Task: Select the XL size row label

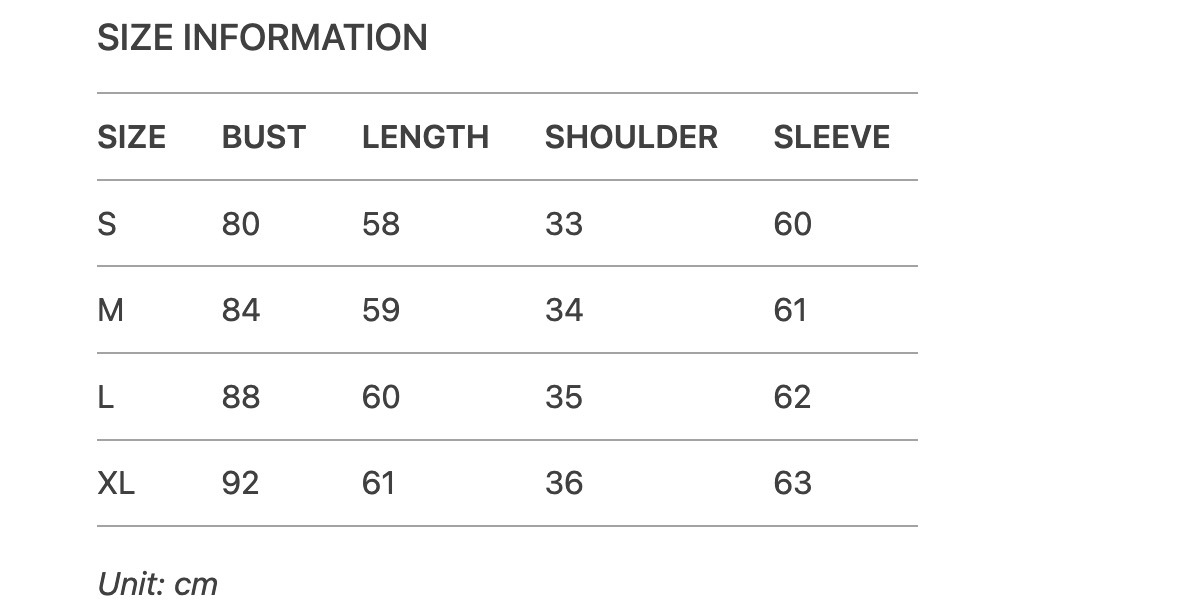Action: tap(116, 484)
